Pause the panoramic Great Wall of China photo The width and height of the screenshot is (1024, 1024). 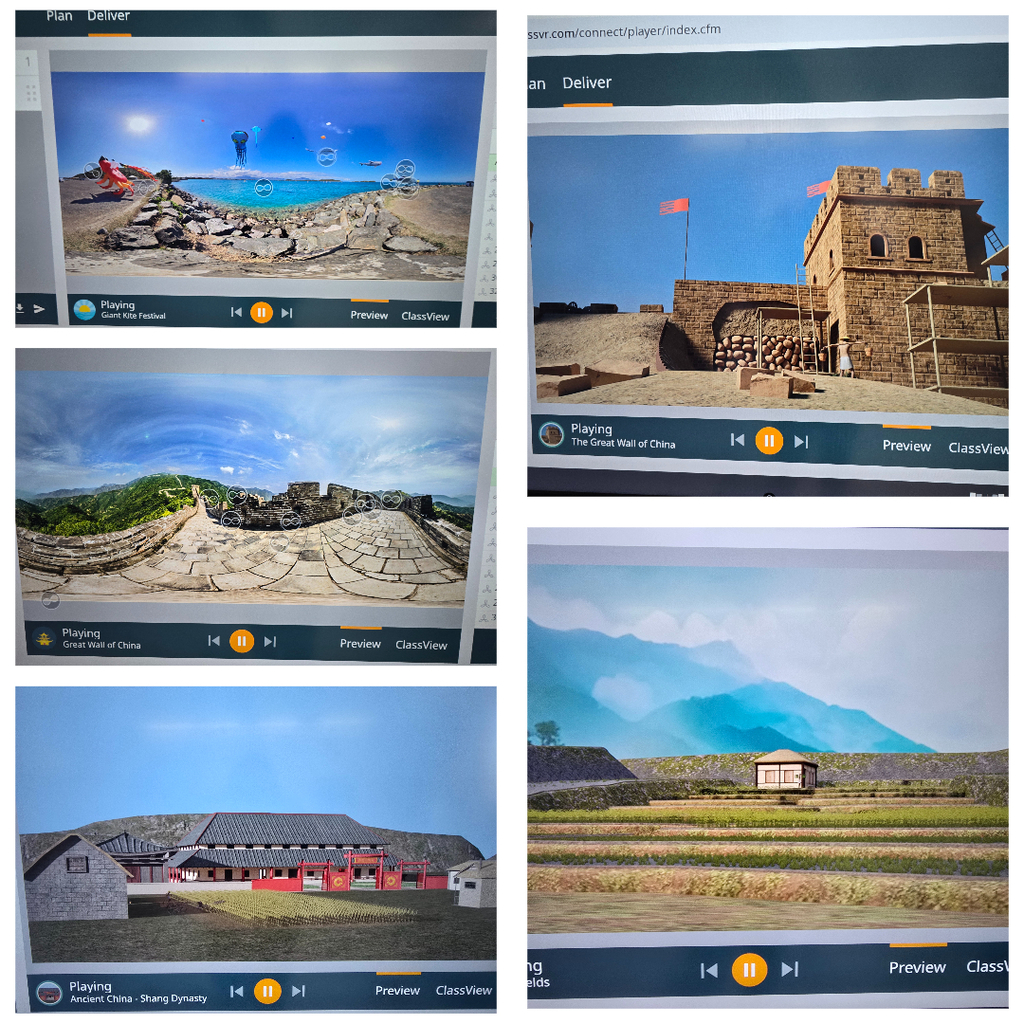(241, 641)
